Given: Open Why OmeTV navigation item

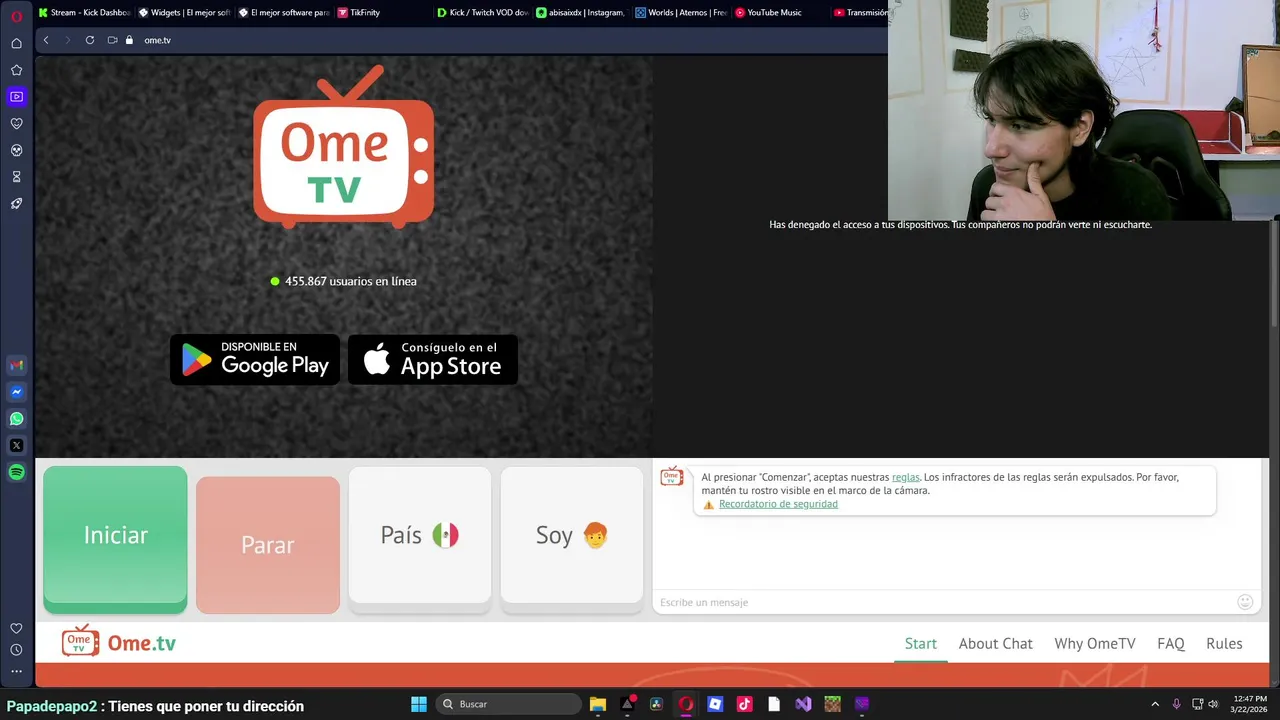Looking at the screenshot, I should (x=1095, y=644).
